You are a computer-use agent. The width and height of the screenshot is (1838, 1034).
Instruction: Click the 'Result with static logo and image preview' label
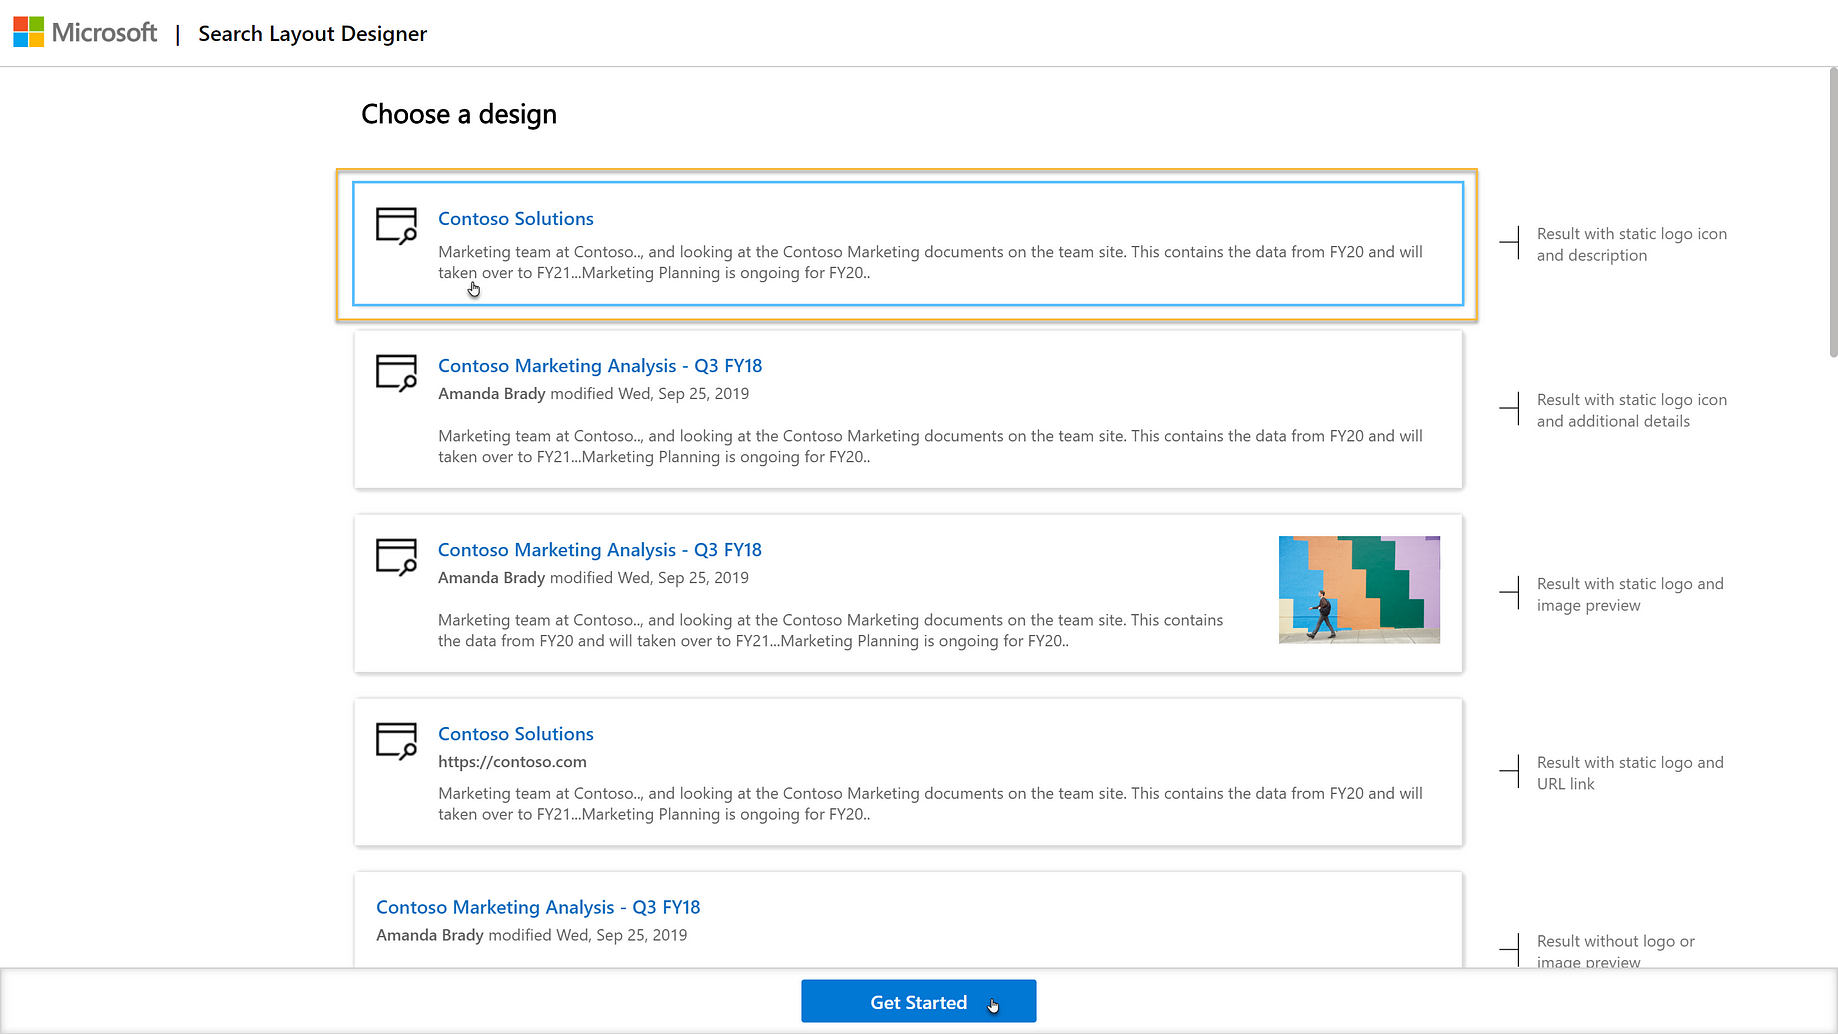[x=1630, y=594]
